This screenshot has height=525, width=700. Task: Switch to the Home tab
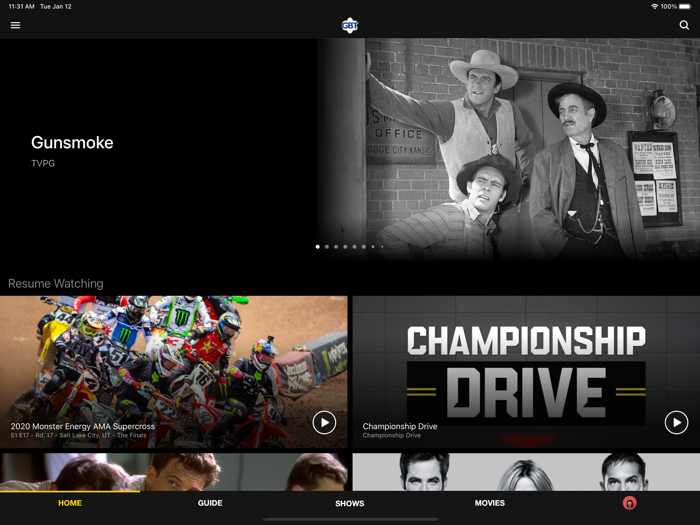click(70, 503)
